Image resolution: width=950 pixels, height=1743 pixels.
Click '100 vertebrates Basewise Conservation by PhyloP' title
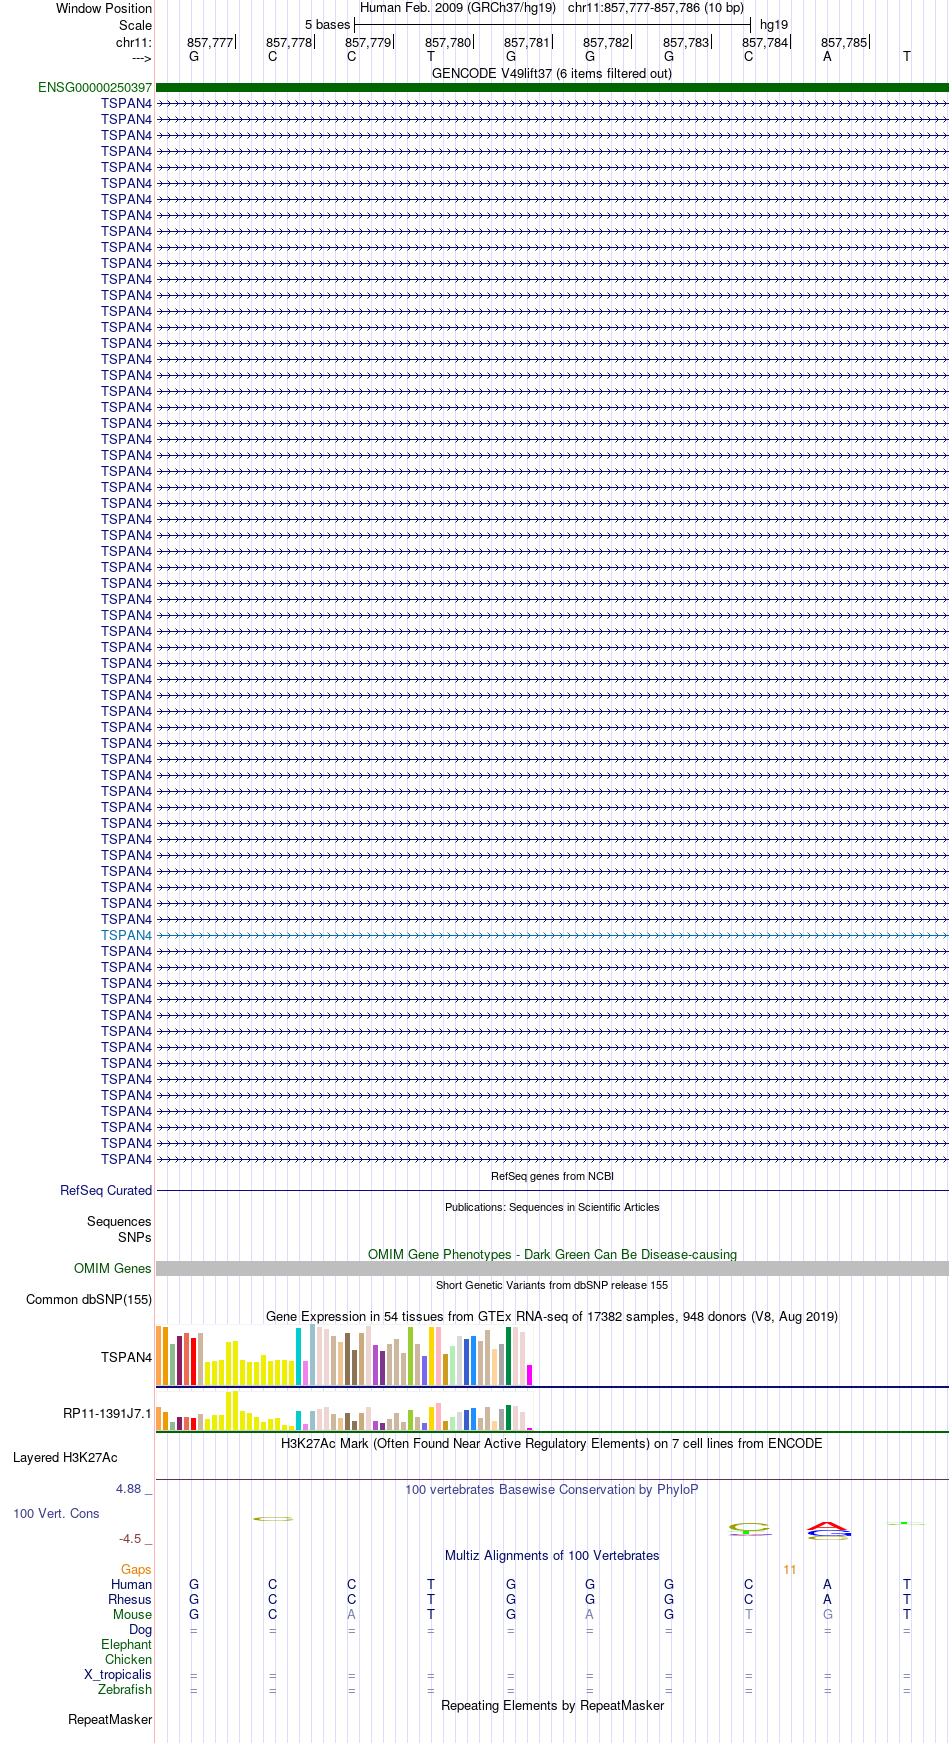(x=552, y=1490)
